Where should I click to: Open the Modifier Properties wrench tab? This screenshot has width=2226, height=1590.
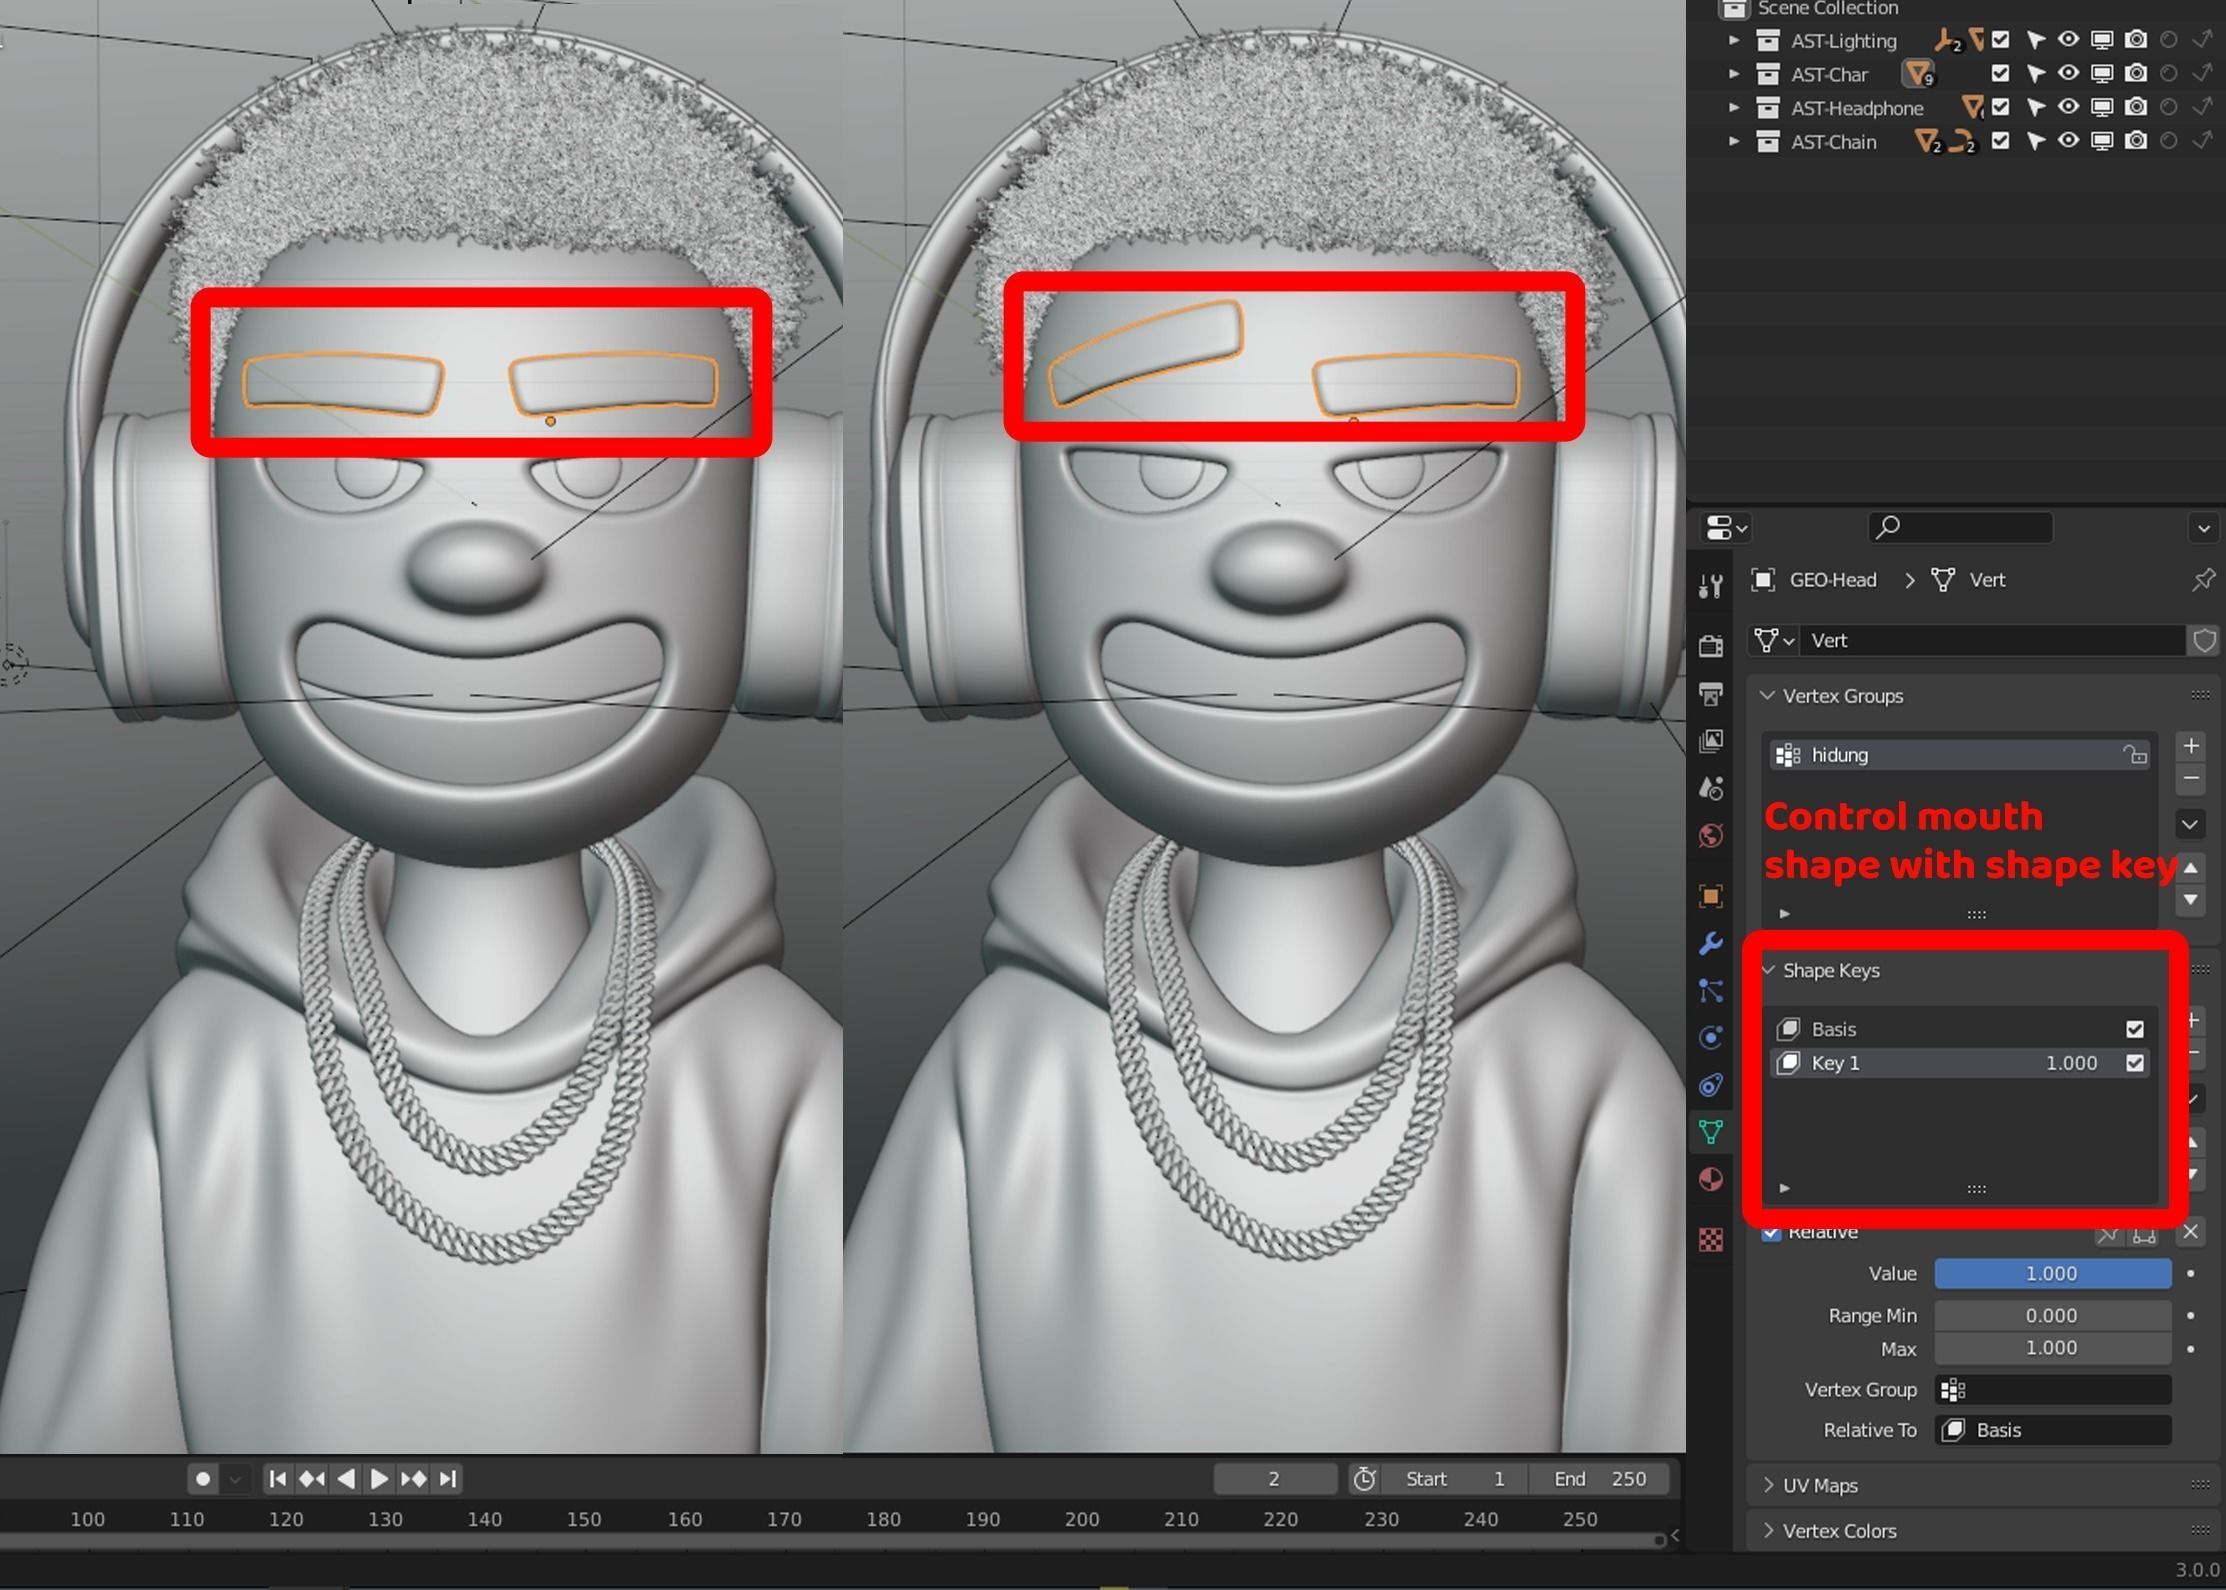click(1710, 943)
